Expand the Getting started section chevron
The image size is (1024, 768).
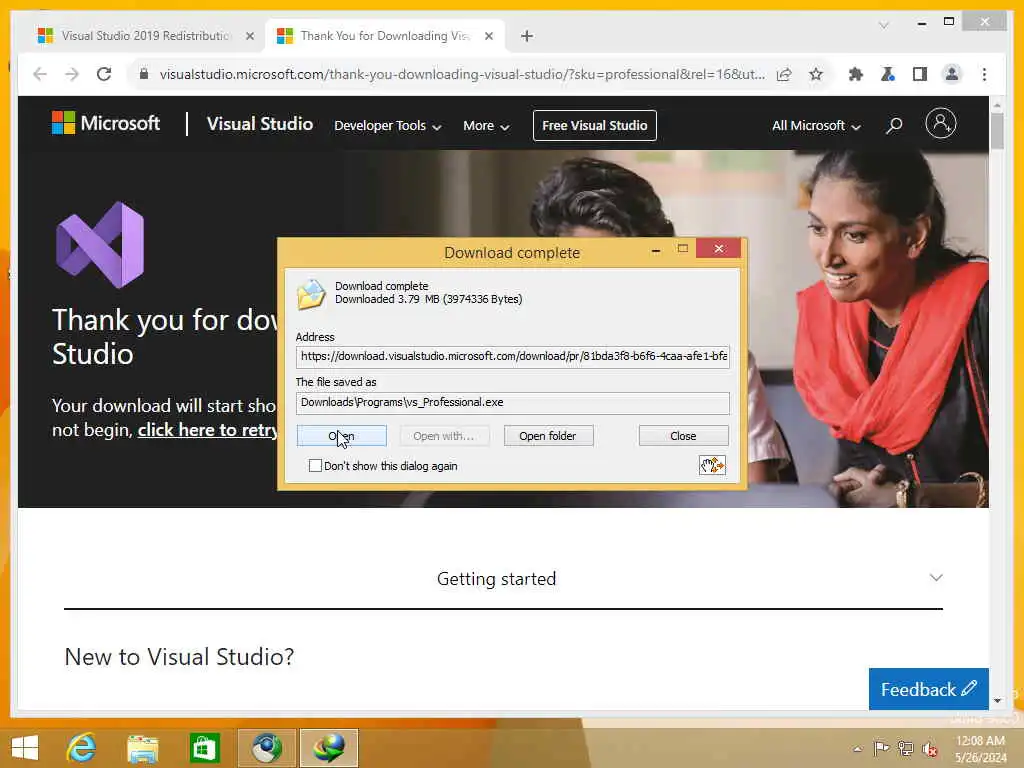pos(936,578)
